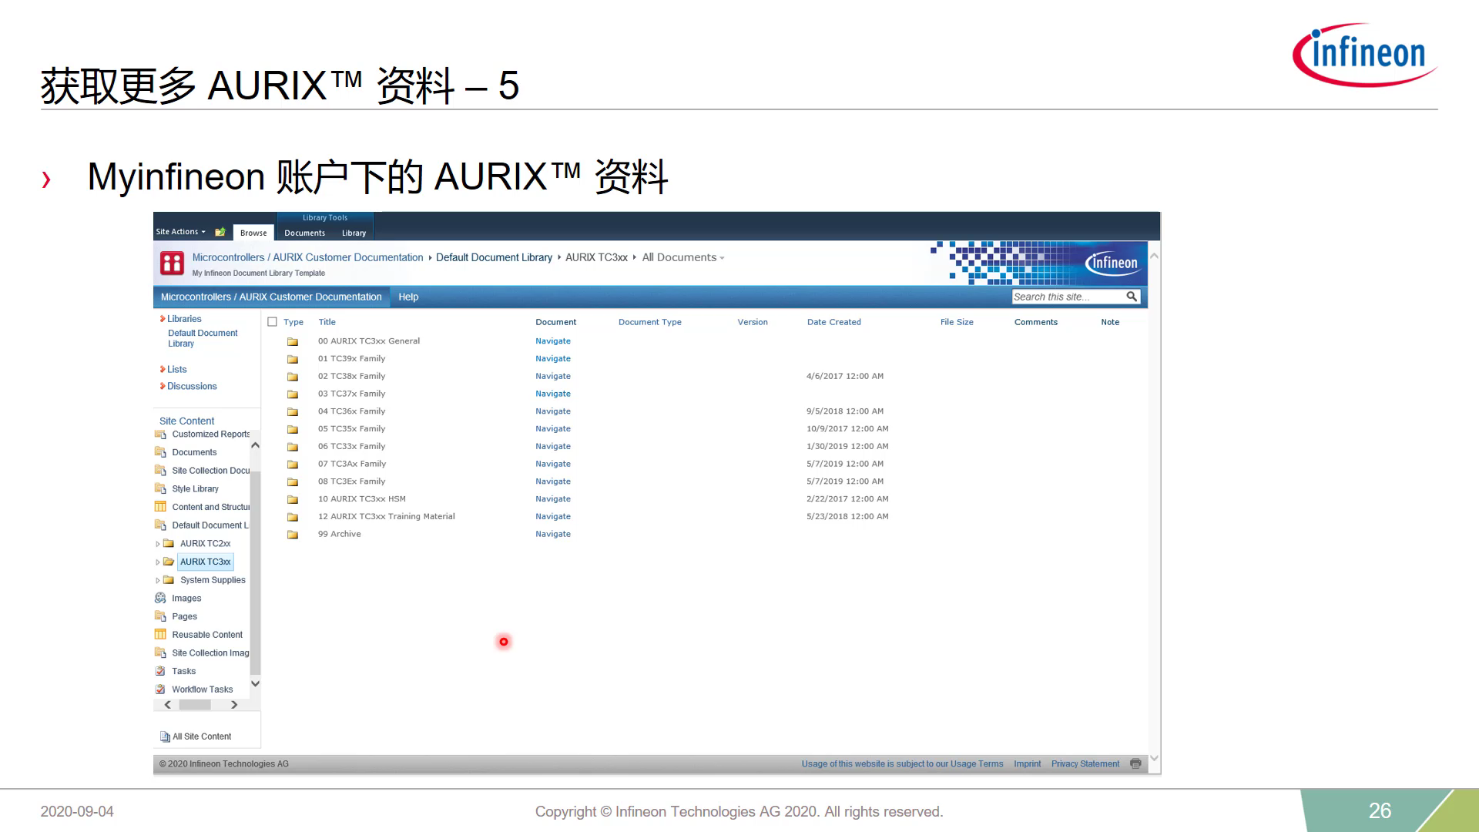Click folder icon for 03 TC37x Family

click(x=293, y=394)
